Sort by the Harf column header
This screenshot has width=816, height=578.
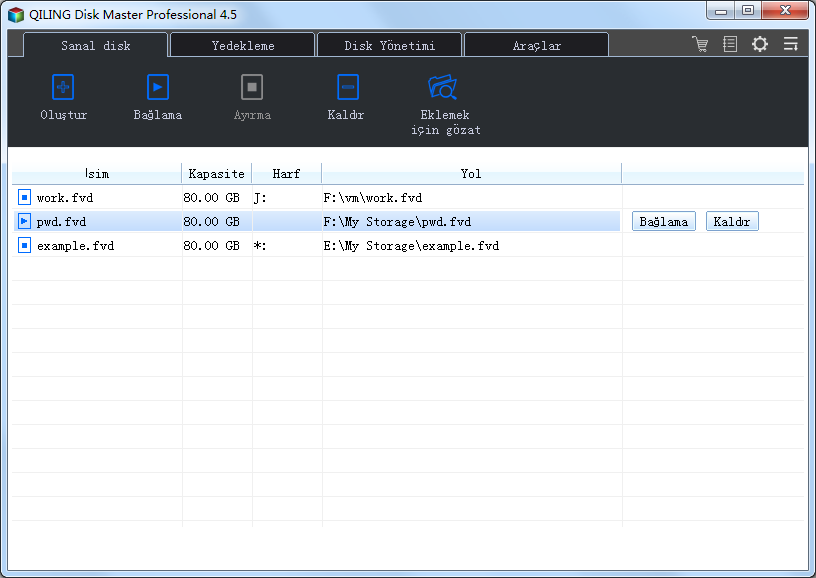pos(286,174)
